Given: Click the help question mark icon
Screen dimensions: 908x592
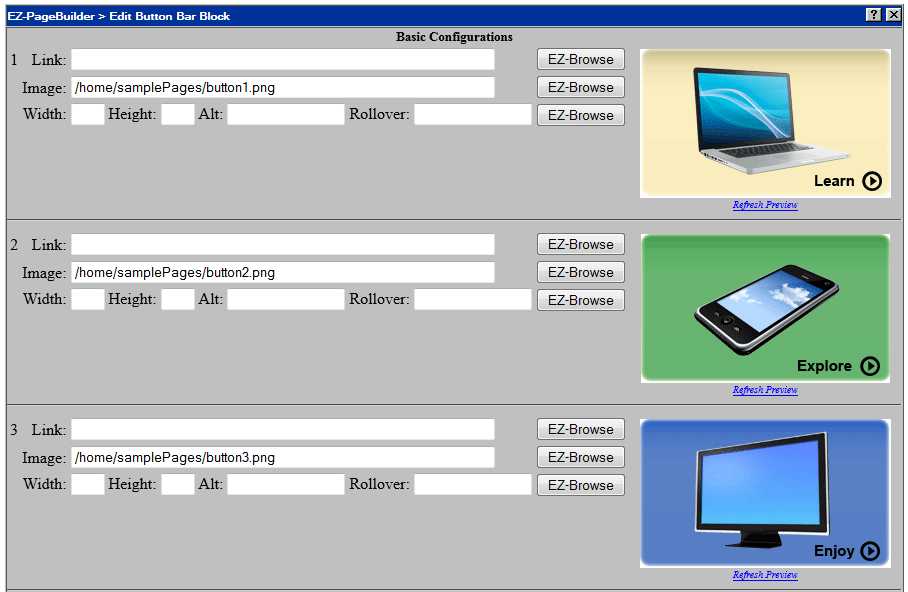Looking at the screenshot, I should 874,14.
